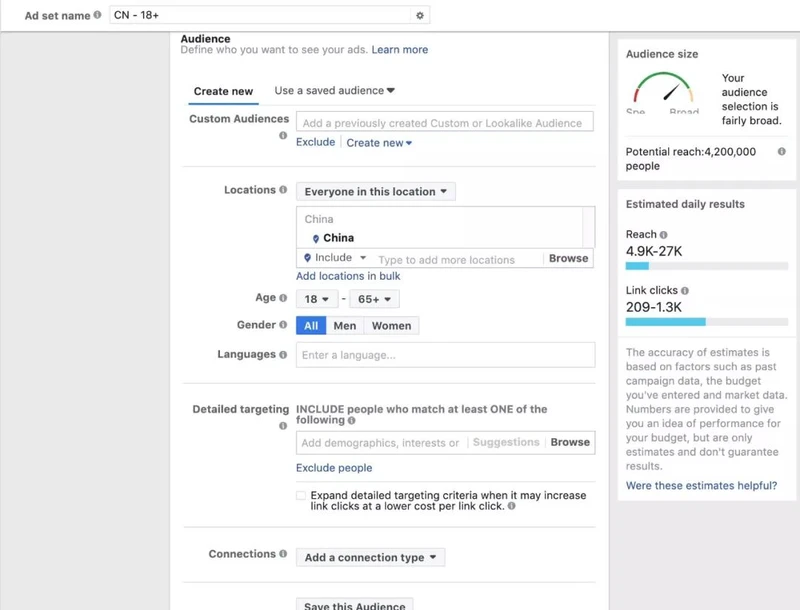Click info icon next to Reach estimate
Image resolution: width=800 pixels, height=610 pixels.
(663, 235)
